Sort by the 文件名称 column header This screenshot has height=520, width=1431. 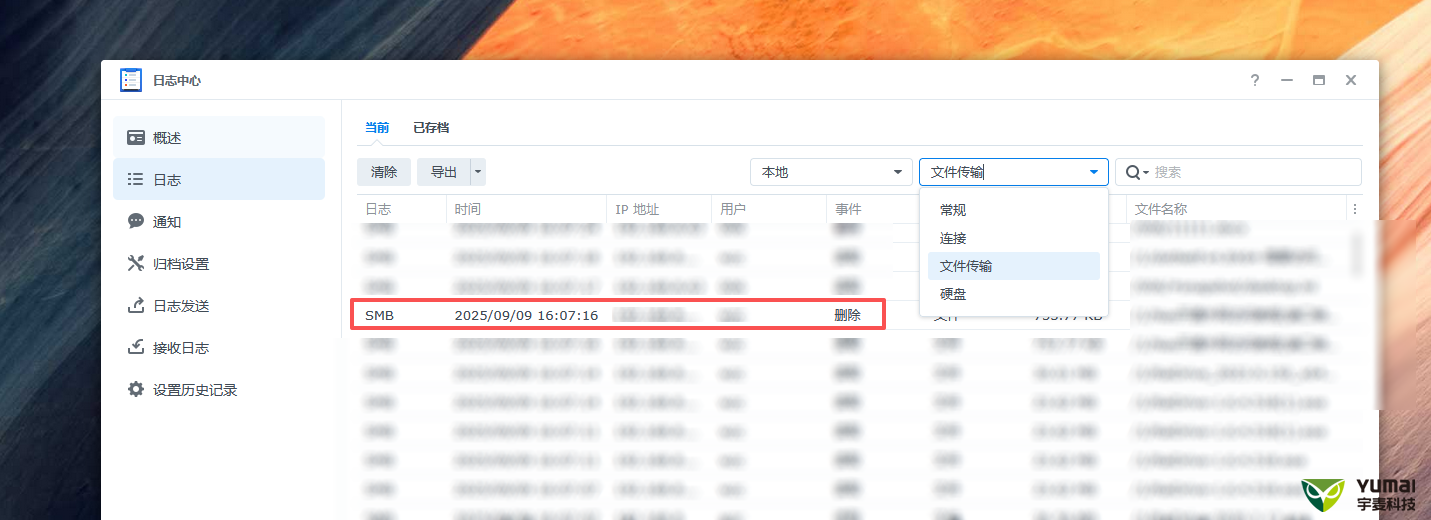pyautogui.click(x=1237, y=209)
